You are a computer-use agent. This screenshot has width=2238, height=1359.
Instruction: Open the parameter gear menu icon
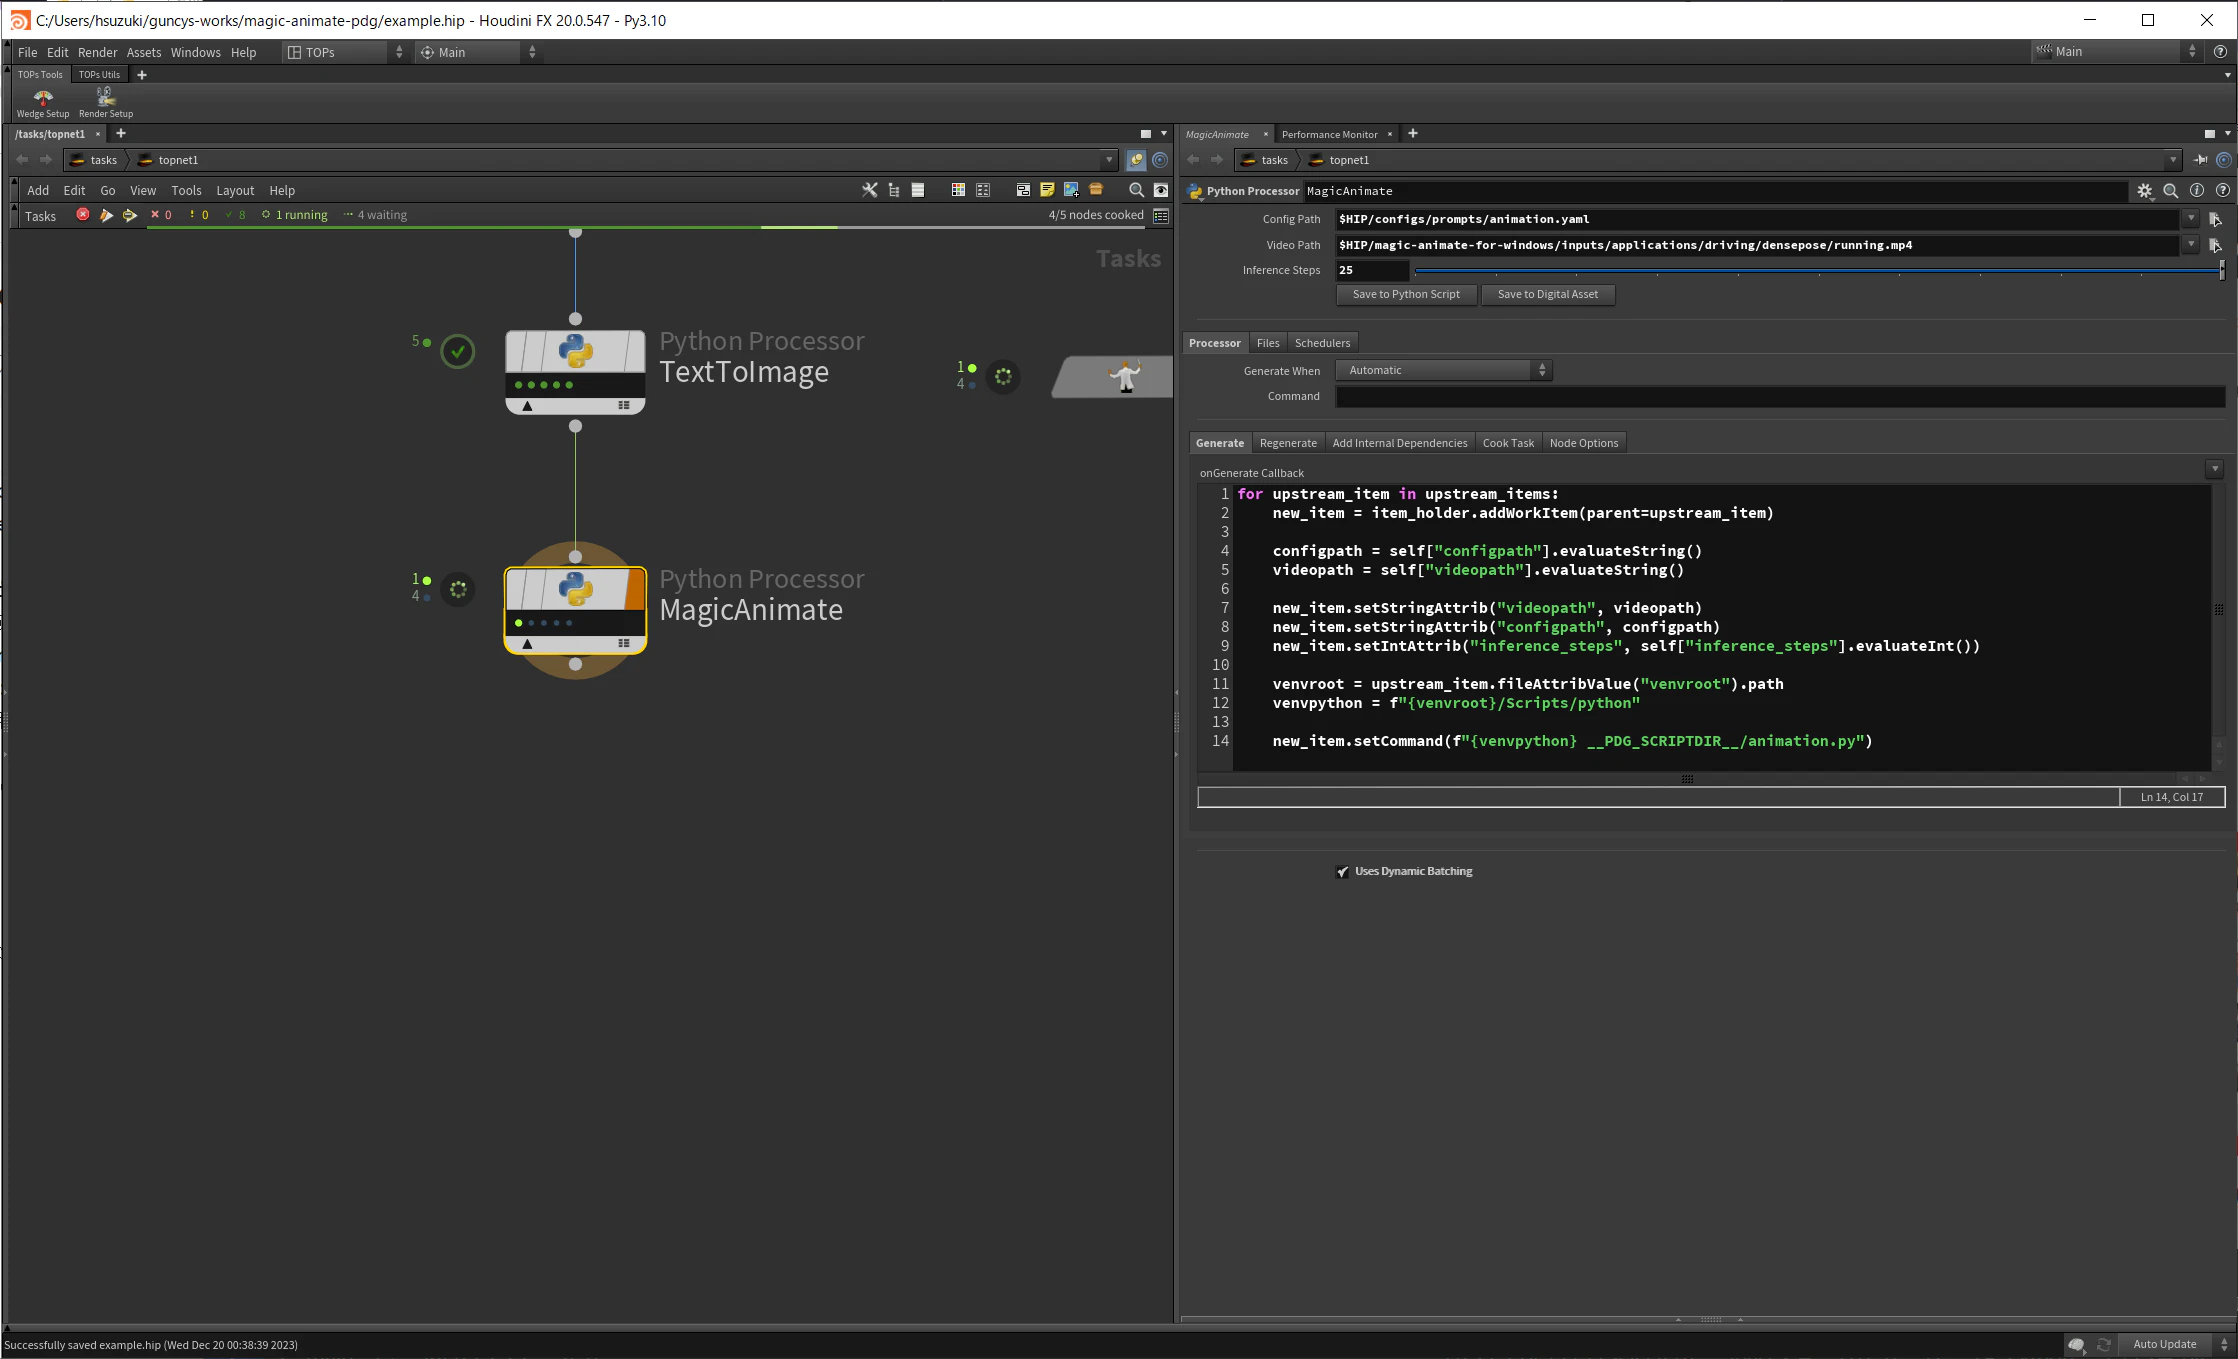click(2145, 191)
